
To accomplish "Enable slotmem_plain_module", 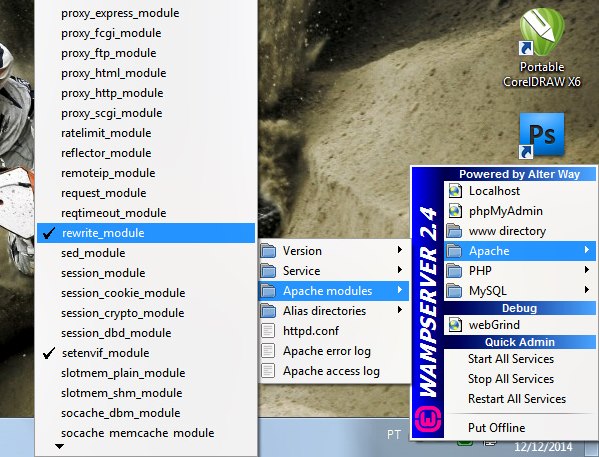I will tap(146, 373).
